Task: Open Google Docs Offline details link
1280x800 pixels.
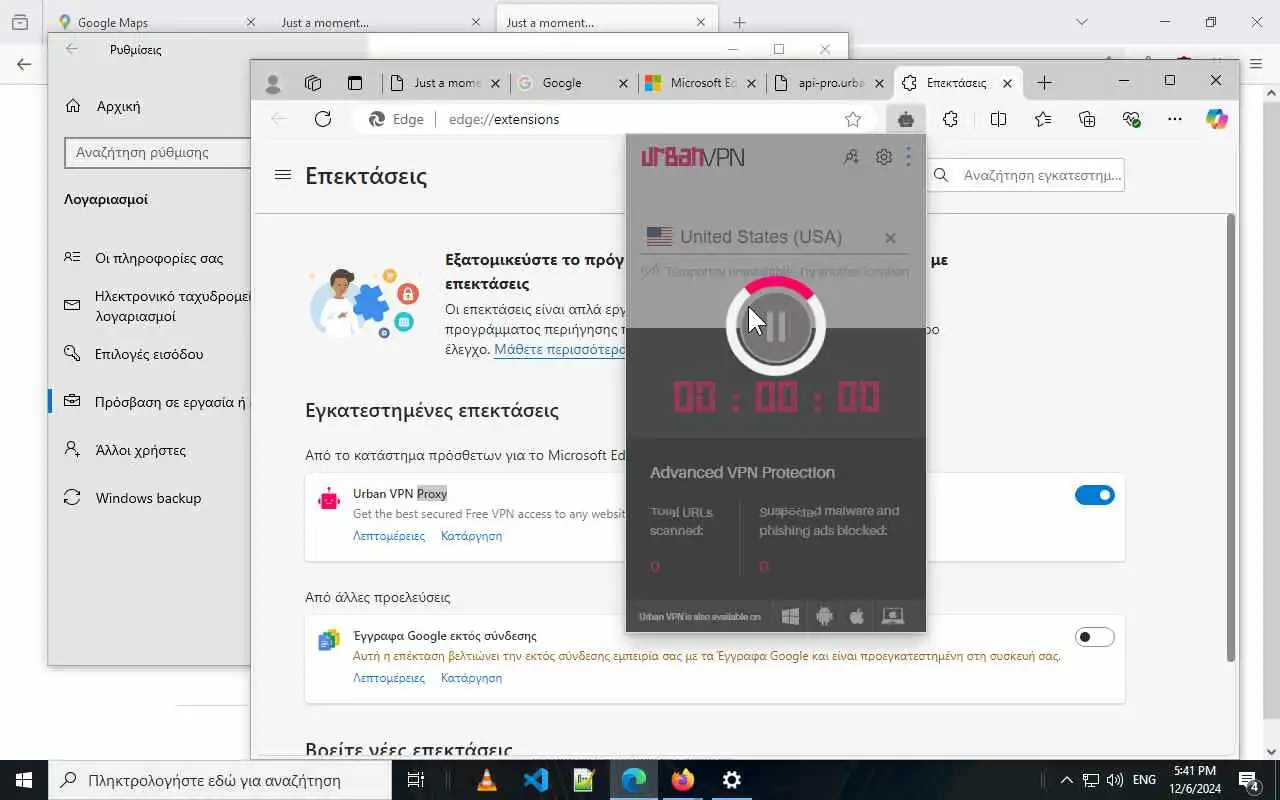Action: pos(389,678)
